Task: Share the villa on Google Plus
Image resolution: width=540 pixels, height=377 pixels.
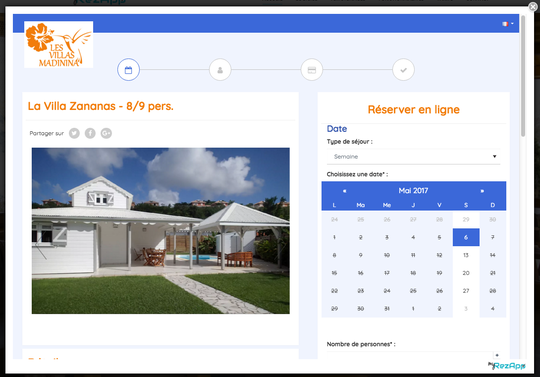Action: click(x=106, y=133)
